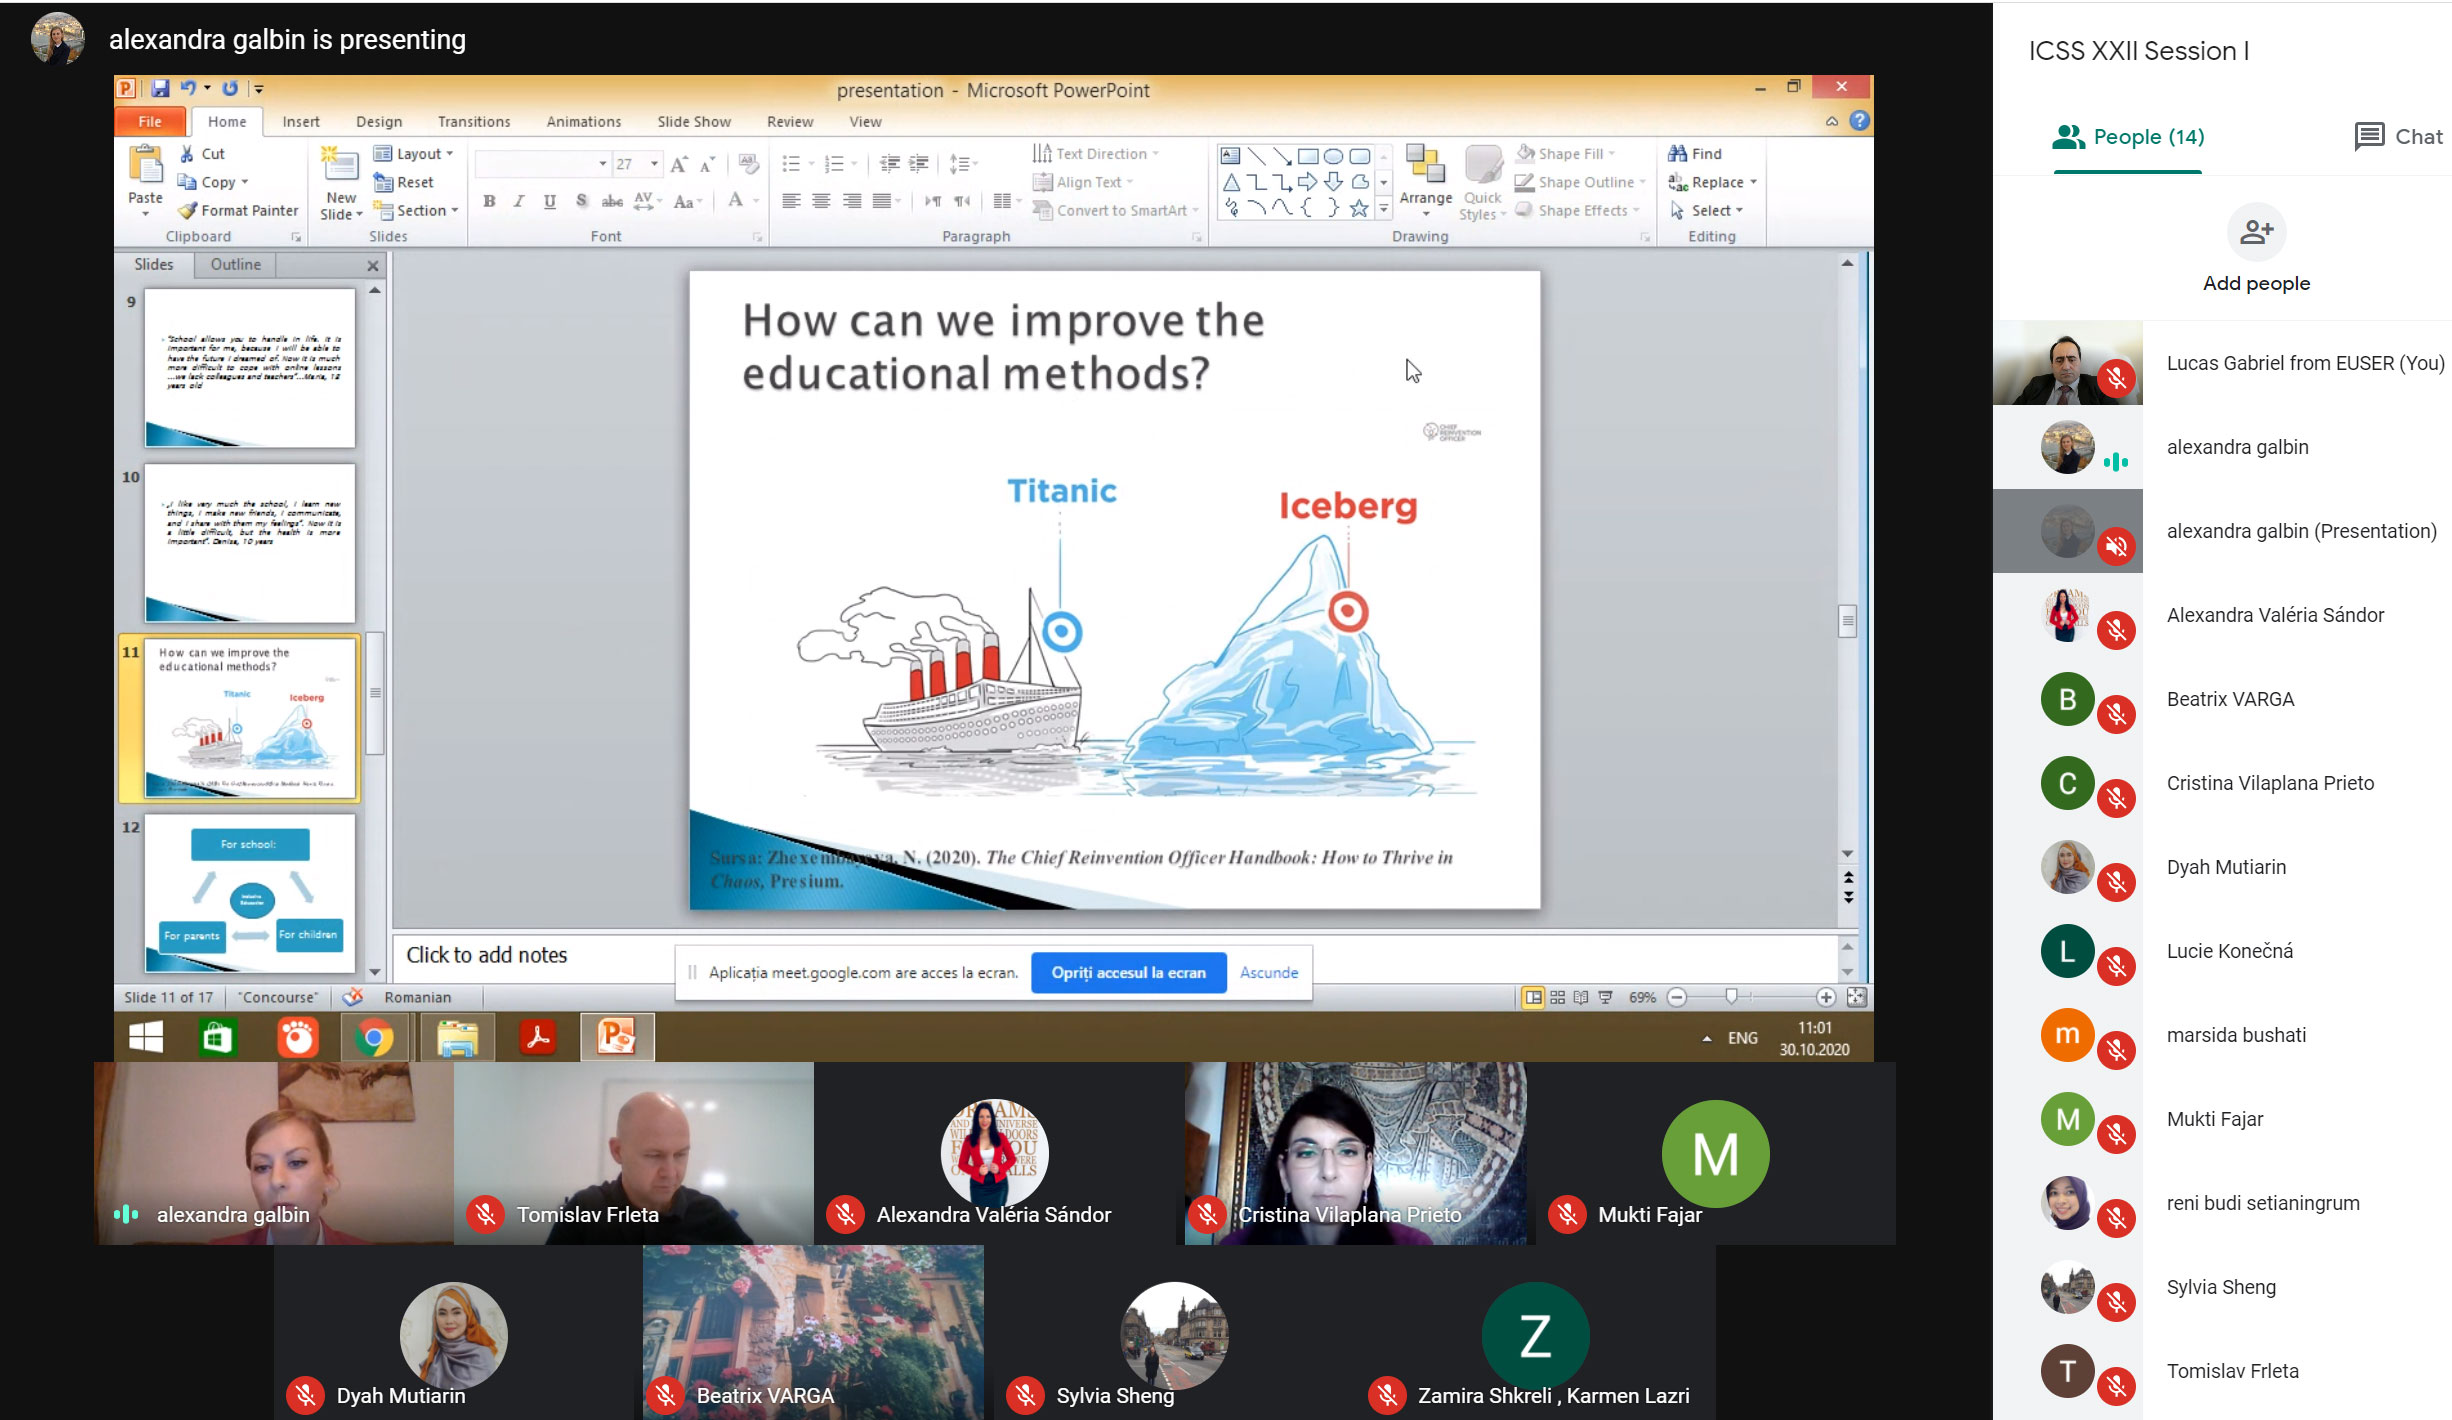Image resolution: width=2452 pixels, height=1420 pixels.
Task: Toggle Underline formatting
Action: click(550, 201)
